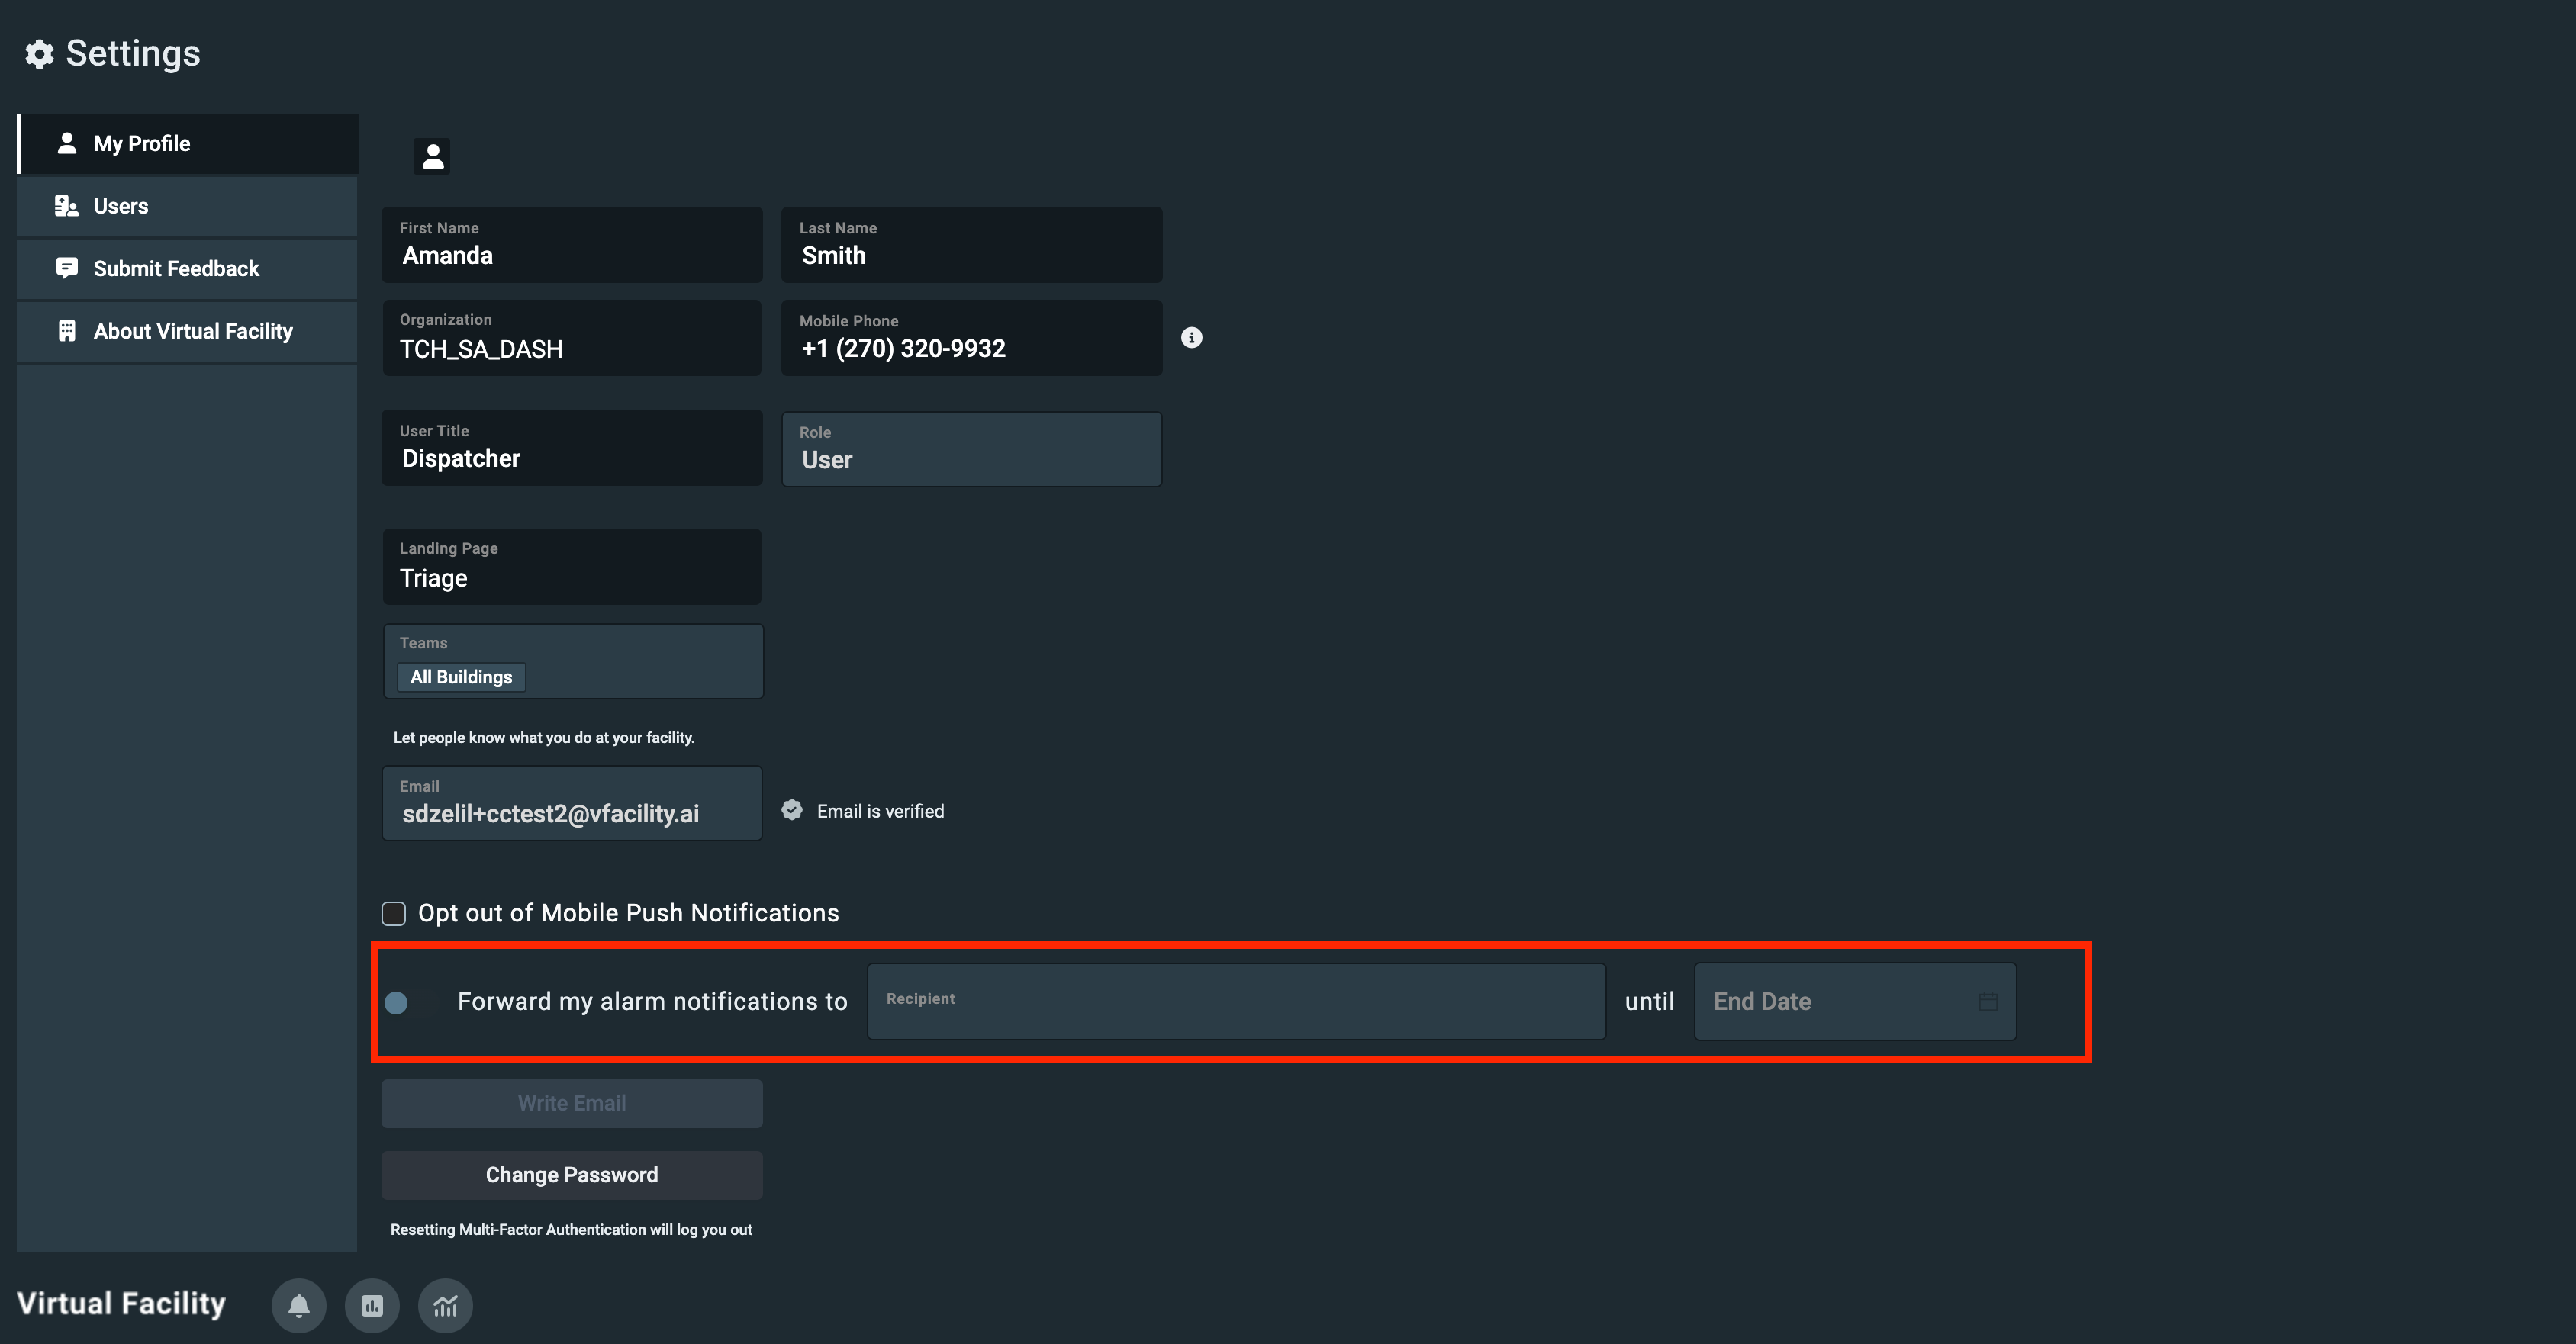Click the Write Email button
This screenshot has height=1344, width=2576.
pos(571,1103)
